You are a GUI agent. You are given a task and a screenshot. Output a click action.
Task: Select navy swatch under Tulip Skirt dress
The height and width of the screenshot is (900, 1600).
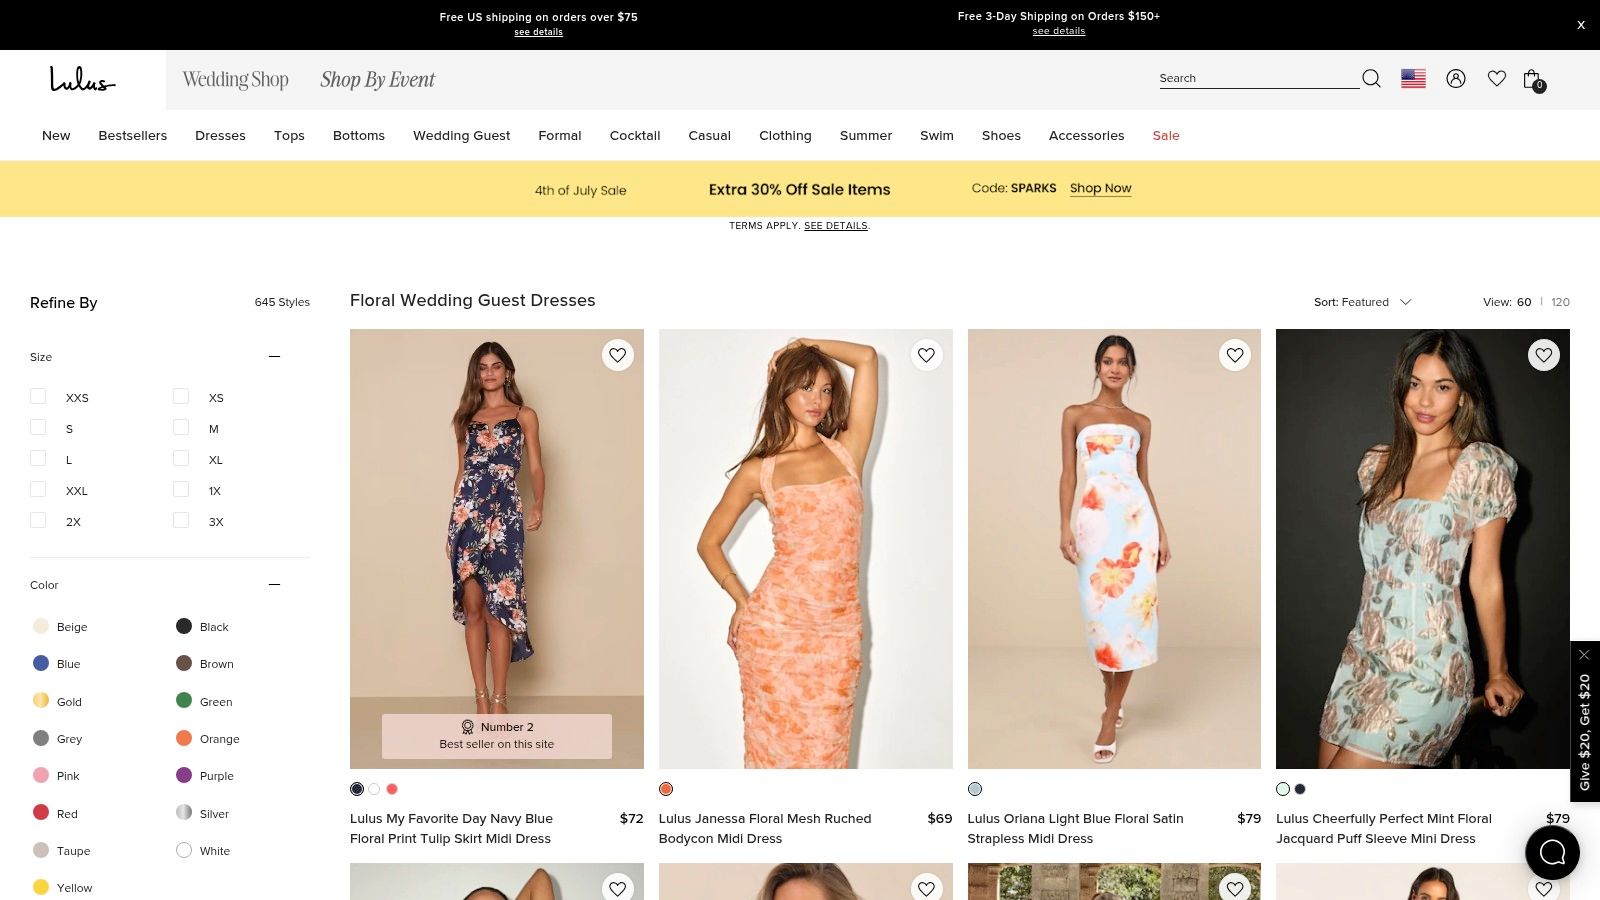357,789
